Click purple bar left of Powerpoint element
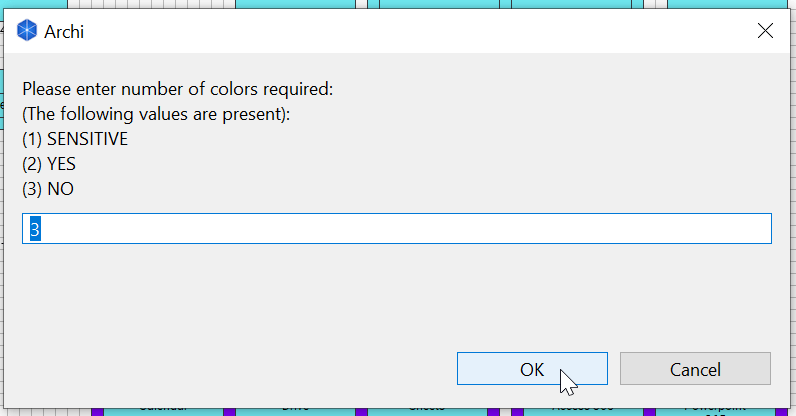The width and height of the screenshot is (796, 416). coord(649,410)
